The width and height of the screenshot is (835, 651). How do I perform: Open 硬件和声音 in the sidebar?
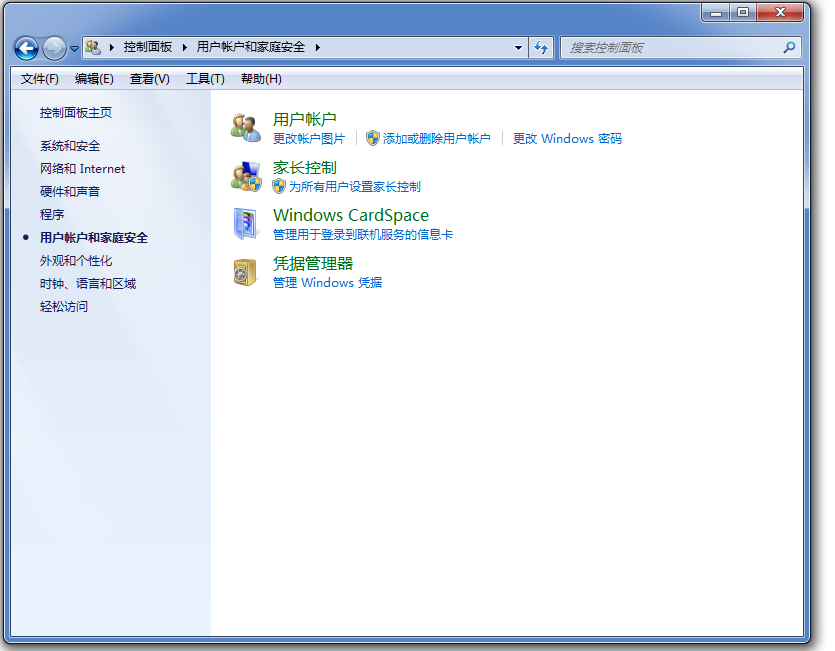click(70, 192)
